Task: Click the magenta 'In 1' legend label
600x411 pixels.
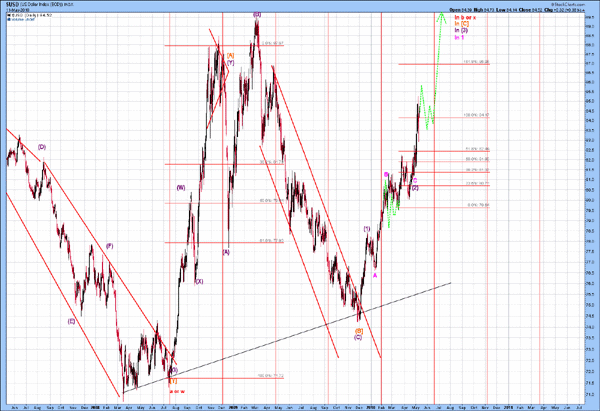Action: [x=459, y=38]
